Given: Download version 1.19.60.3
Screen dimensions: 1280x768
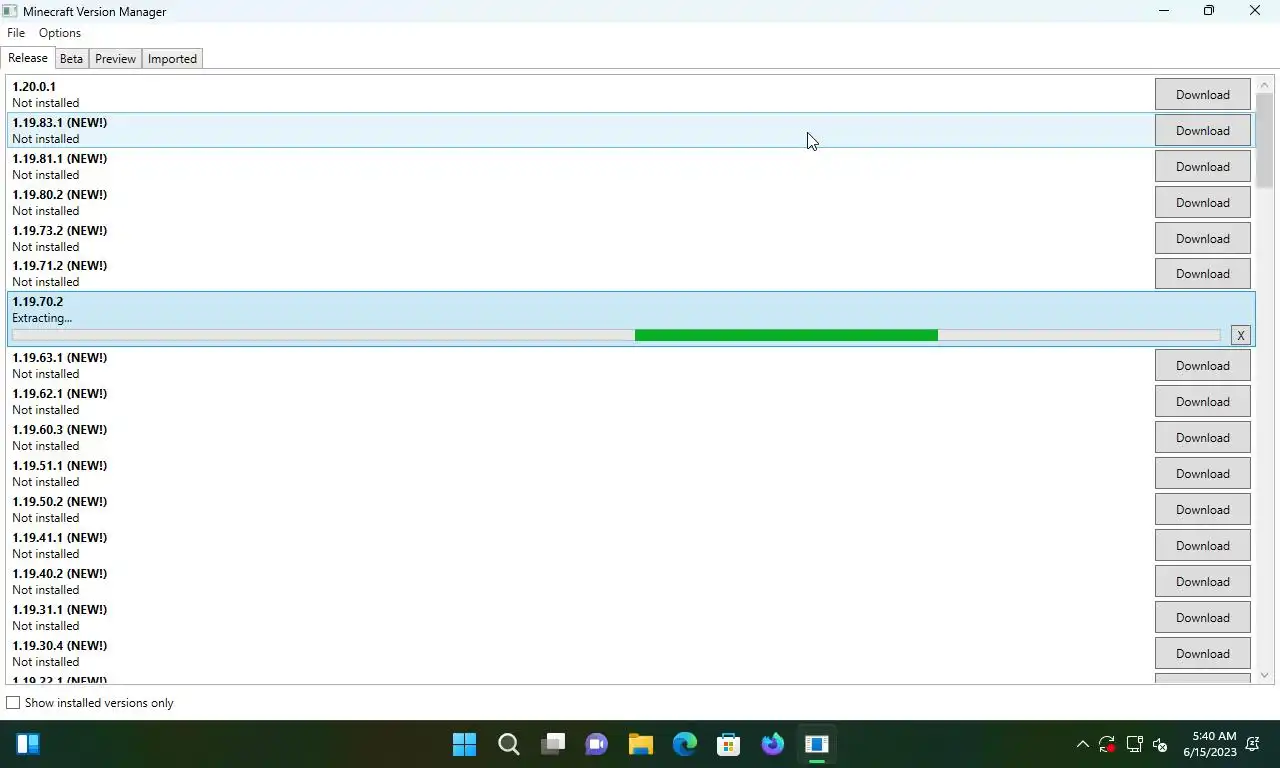Looking at the screenshot, I should click(x=1202, y=438).
